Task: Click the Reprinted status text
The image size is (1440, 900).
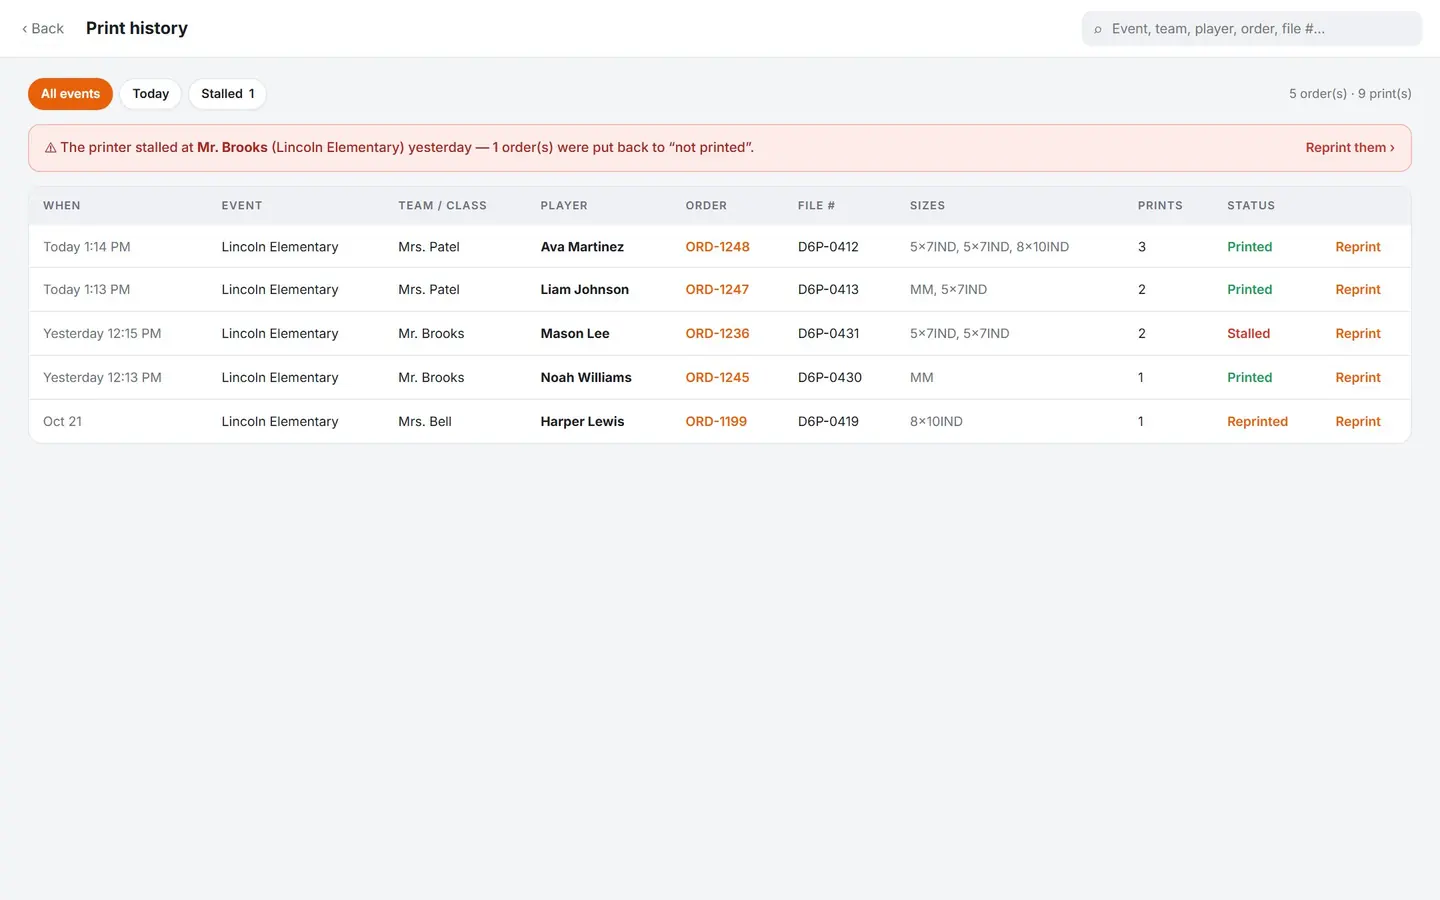Action: [1257, 422]
